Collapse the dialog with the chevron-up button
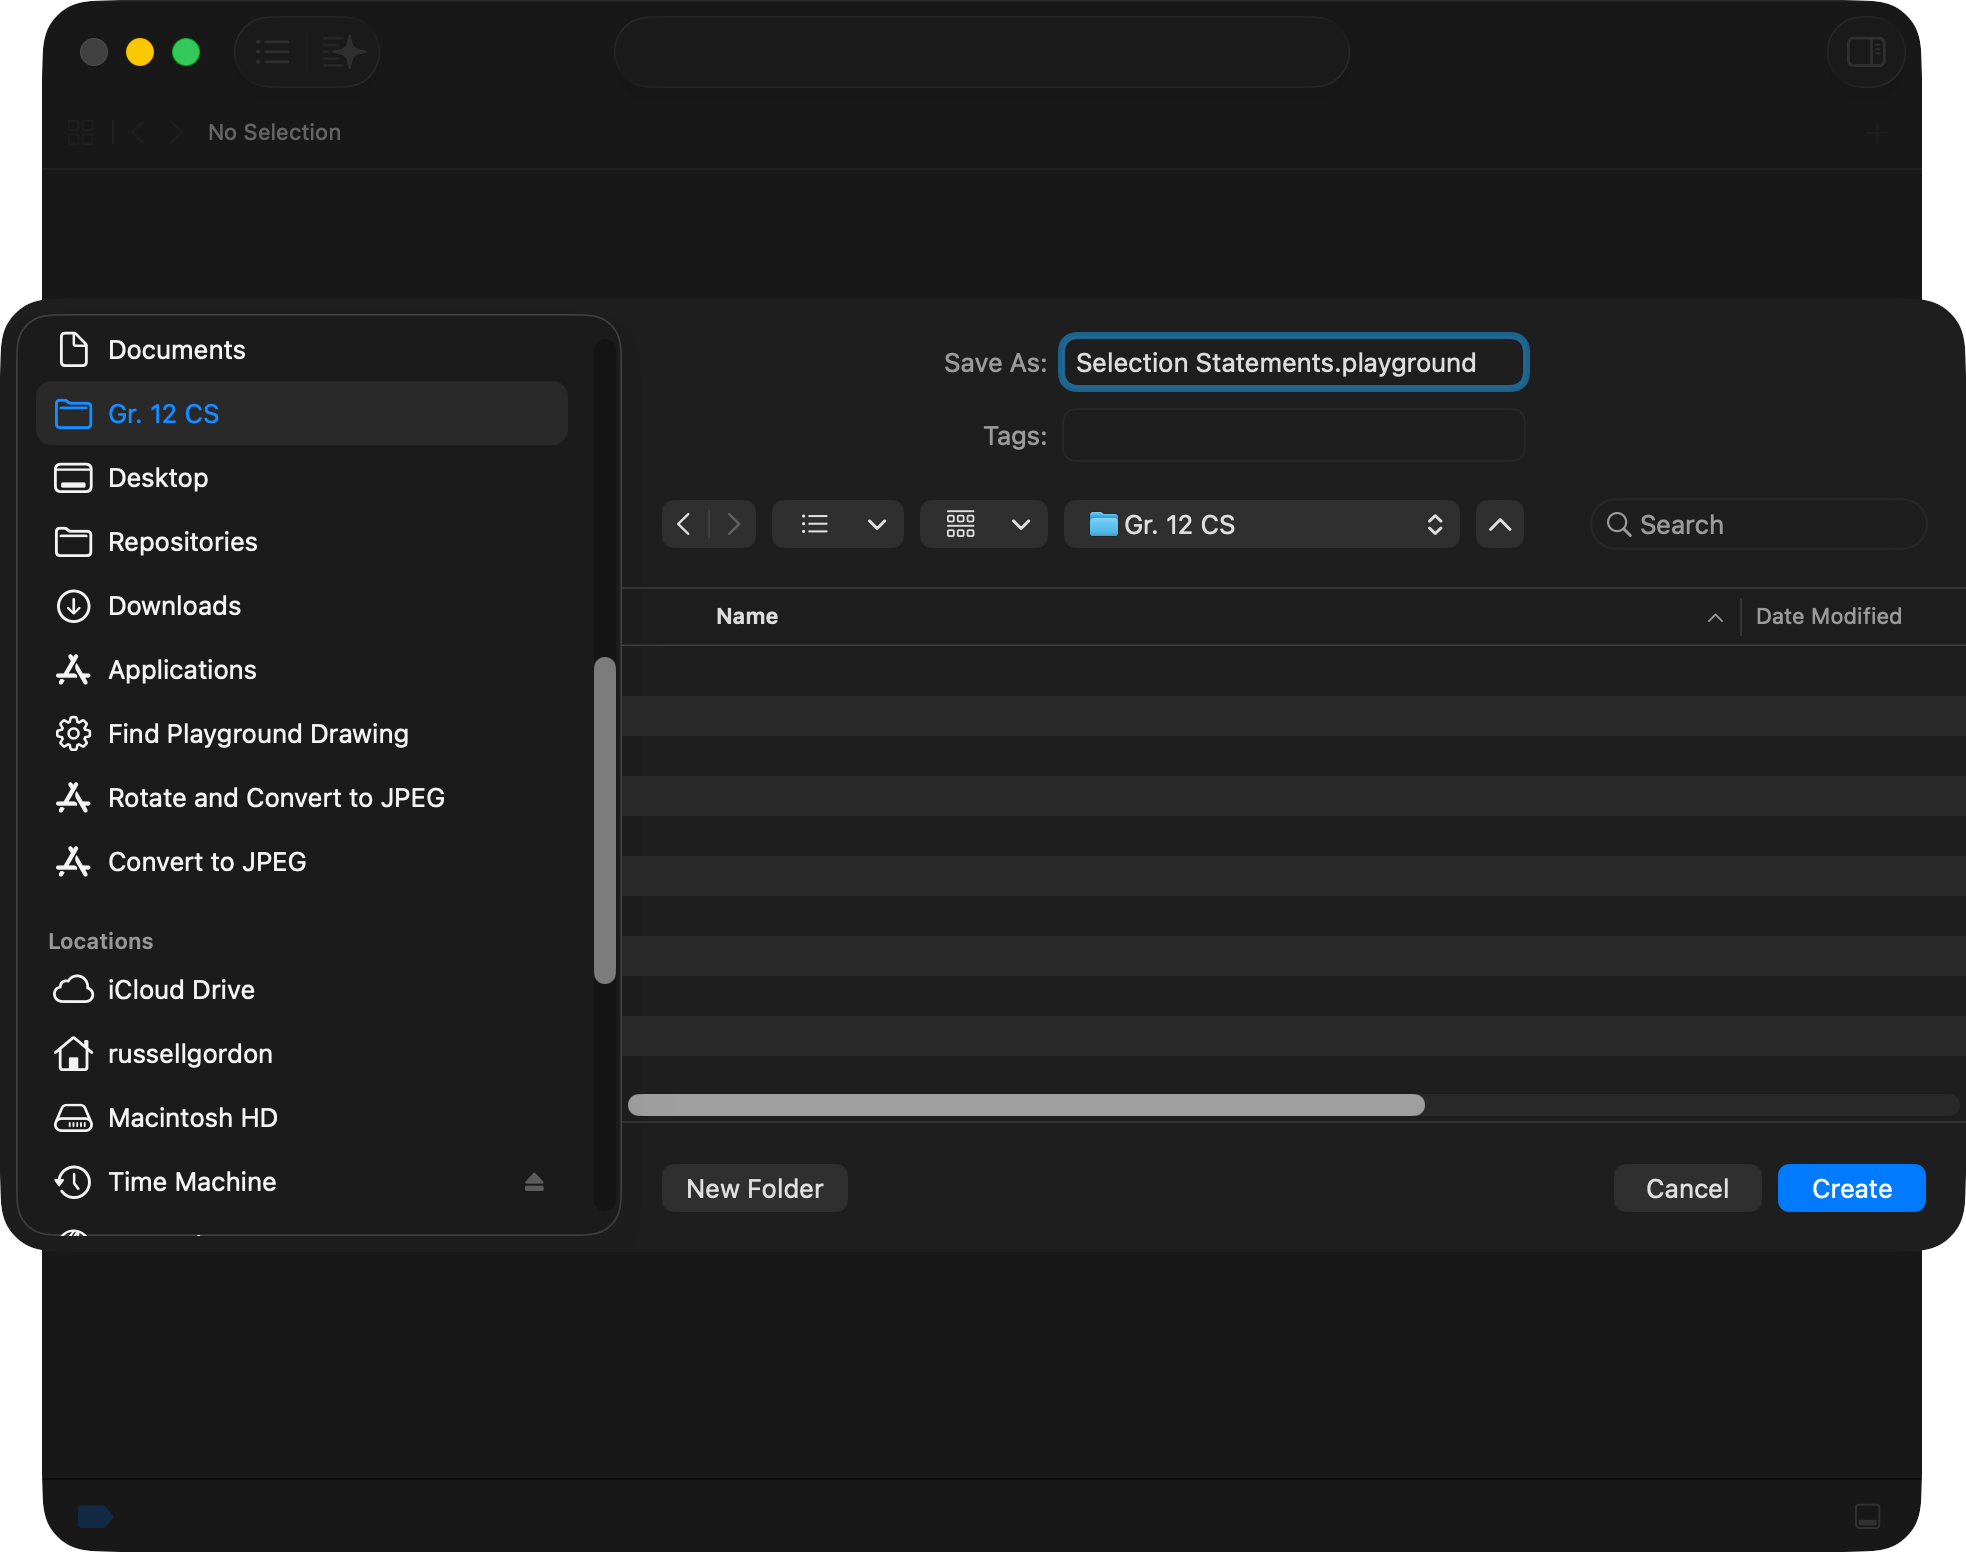The height and width of the screenshot is (1552, 1966). coord(1499,524)
